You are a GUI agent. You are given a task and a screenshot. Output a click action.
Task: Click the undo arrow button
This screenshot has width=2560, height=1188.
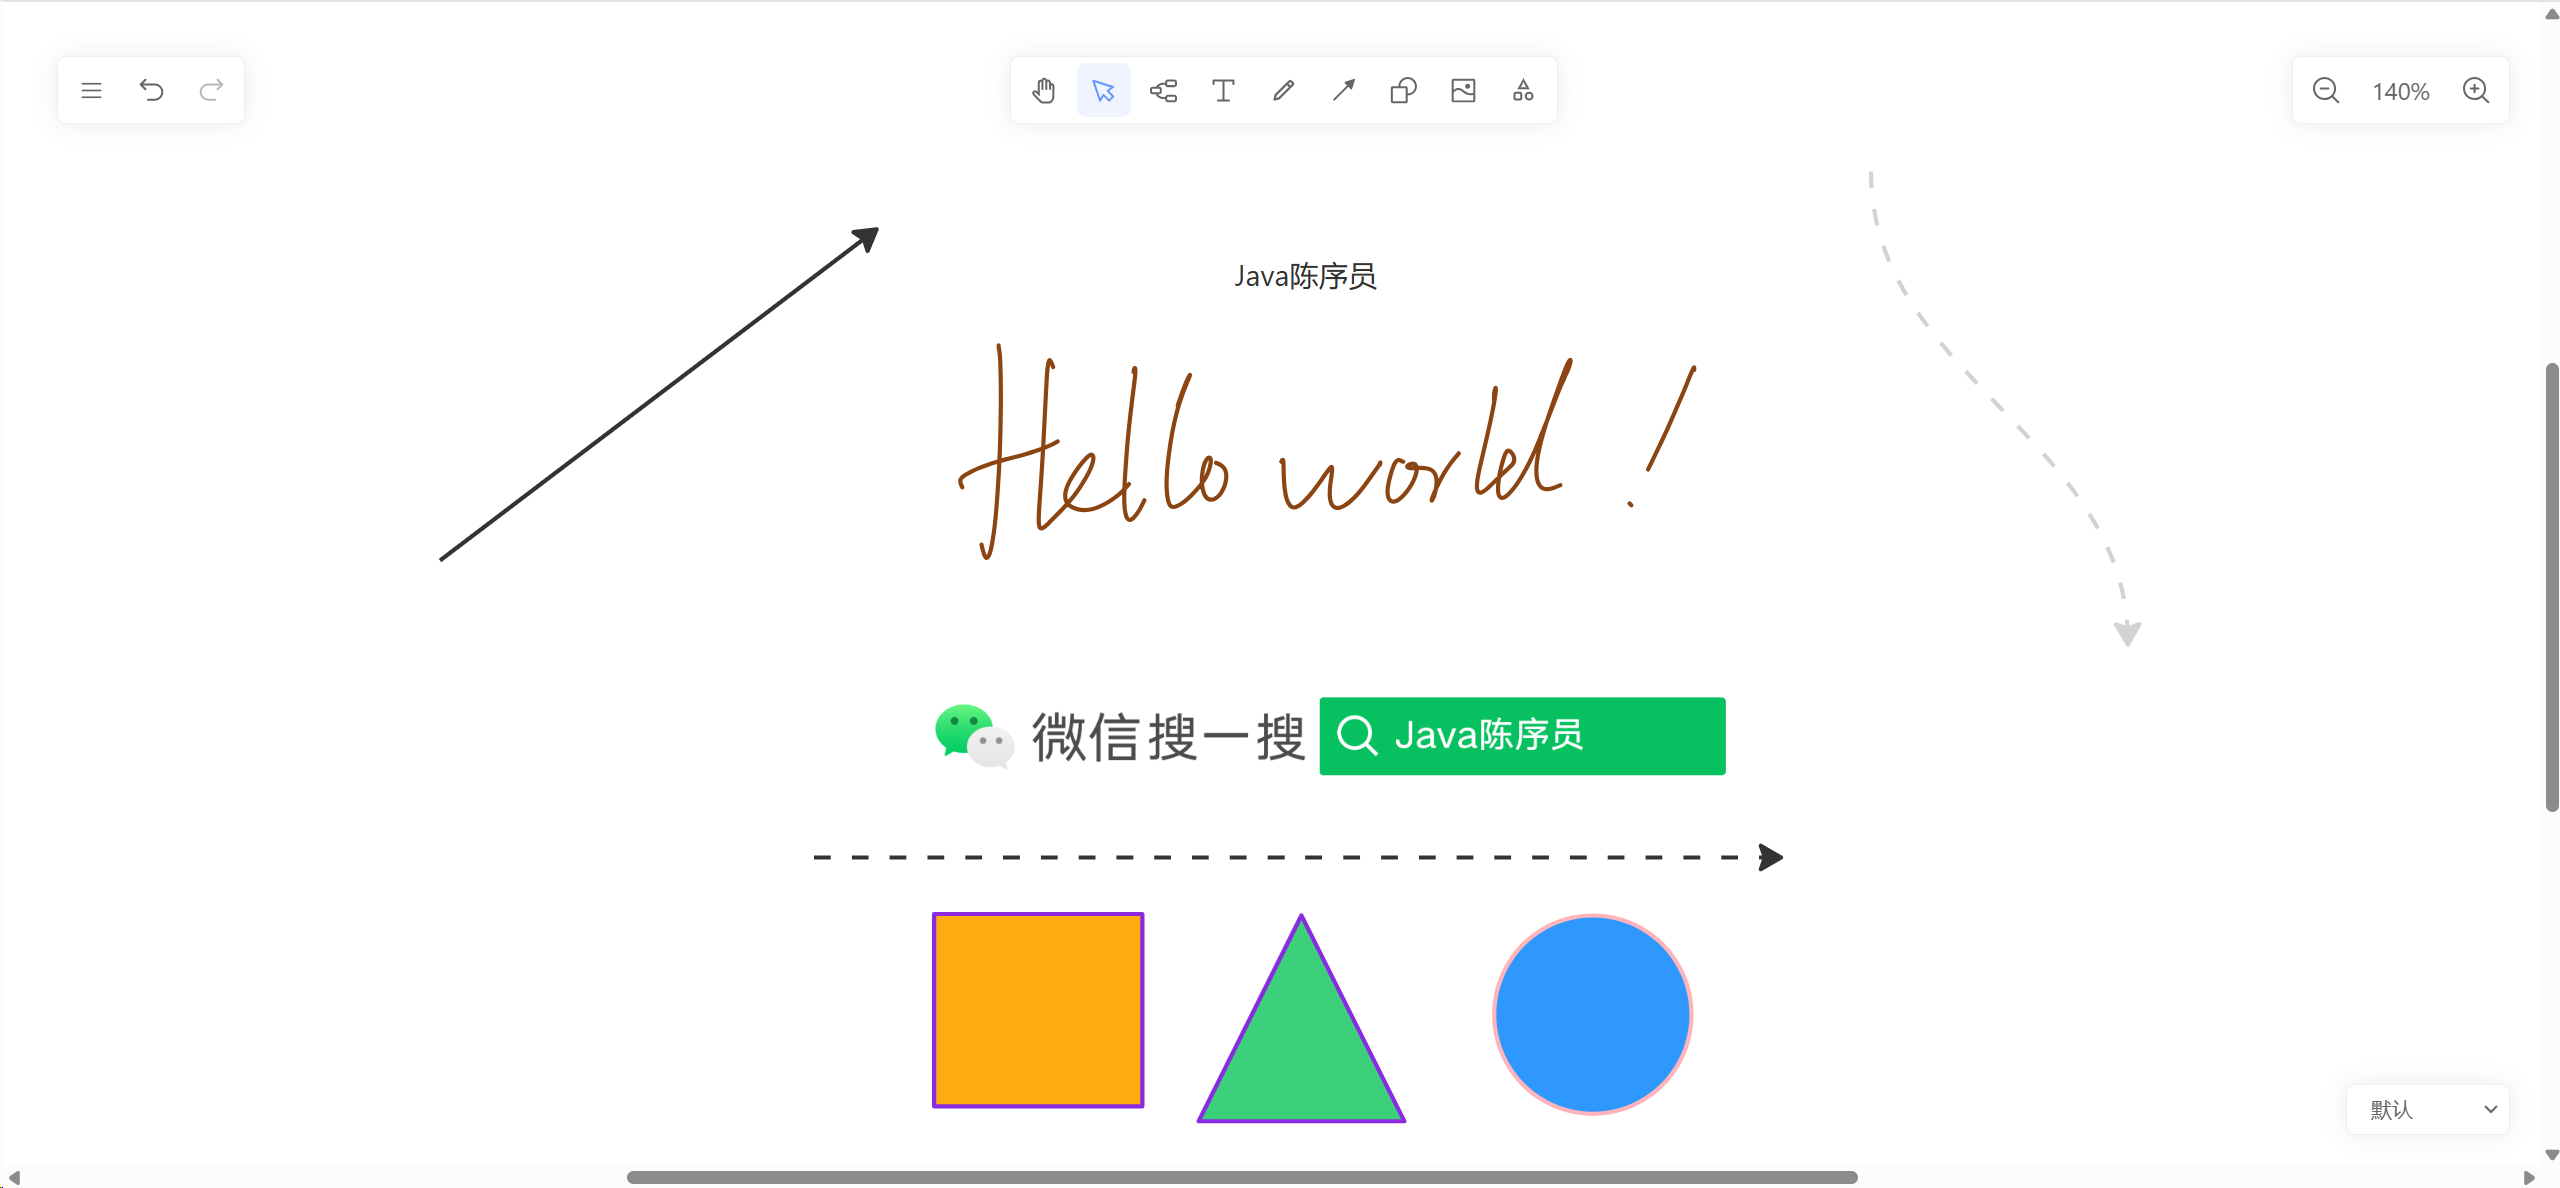pyautogui.click(x=151, y=91)
